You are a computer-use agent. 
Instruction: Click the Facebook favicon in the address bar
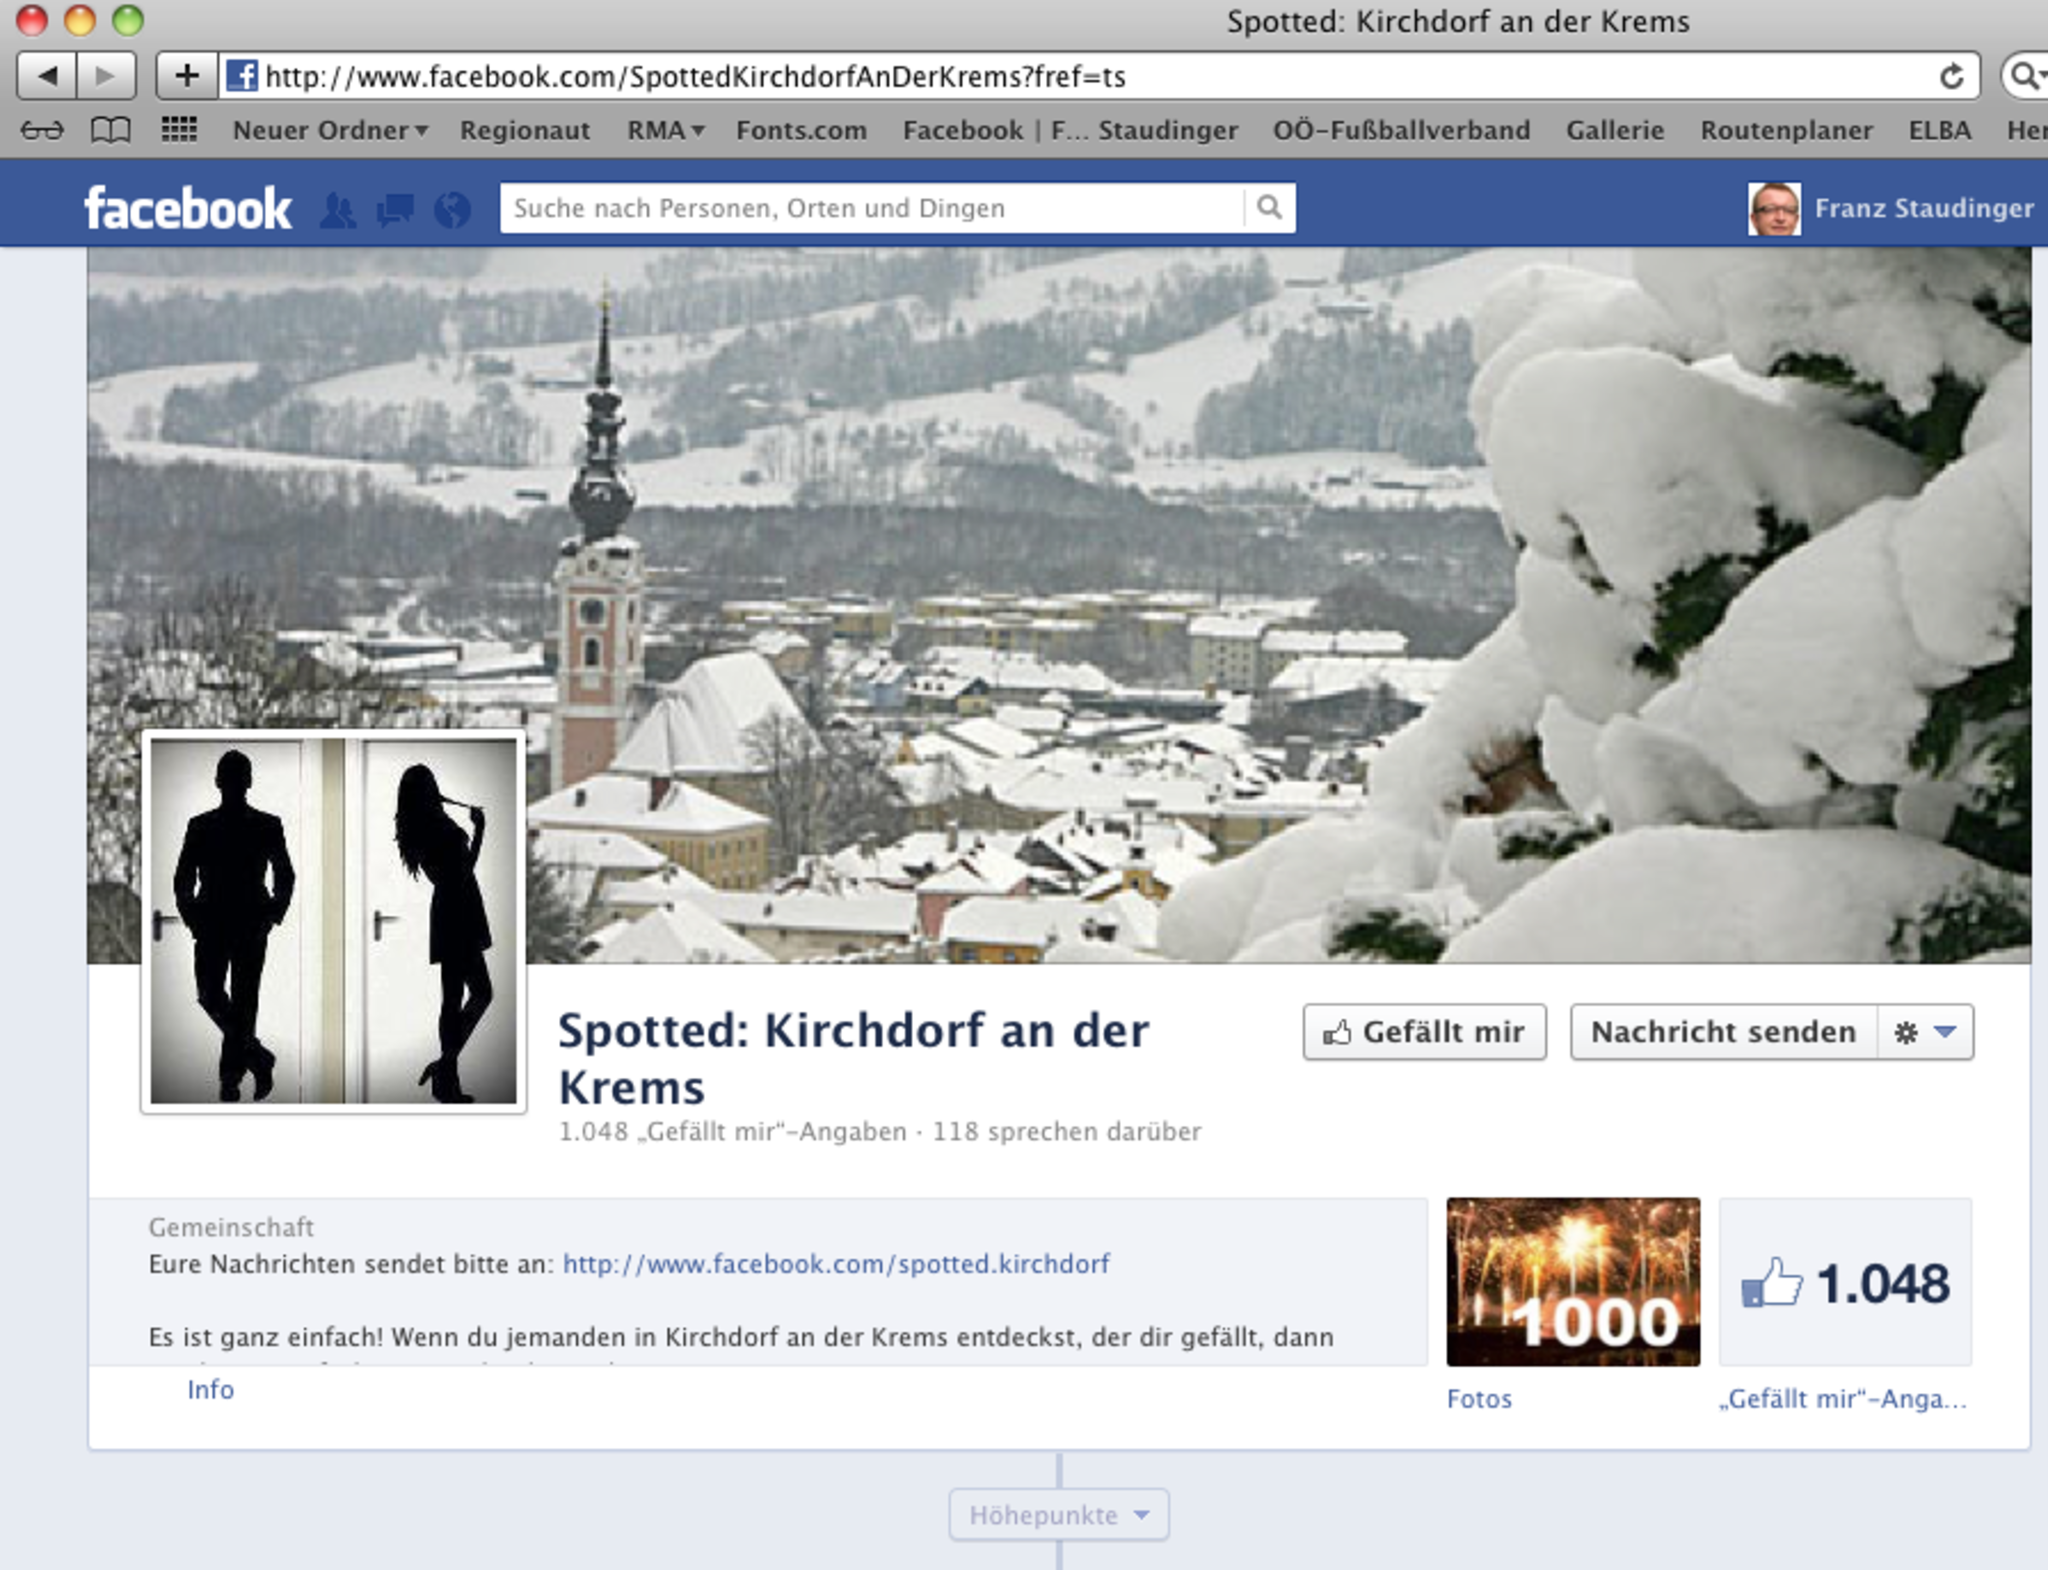241,76
